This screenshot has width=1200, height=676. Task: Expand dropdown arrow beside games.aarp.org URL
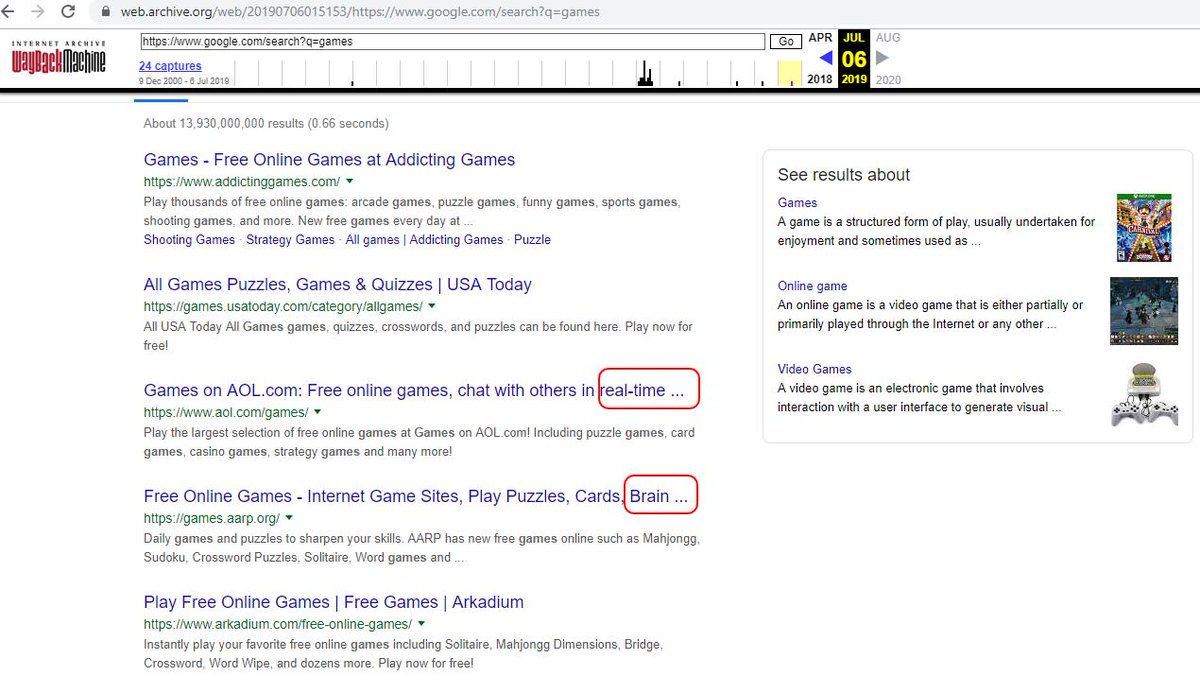coord(289,518)
